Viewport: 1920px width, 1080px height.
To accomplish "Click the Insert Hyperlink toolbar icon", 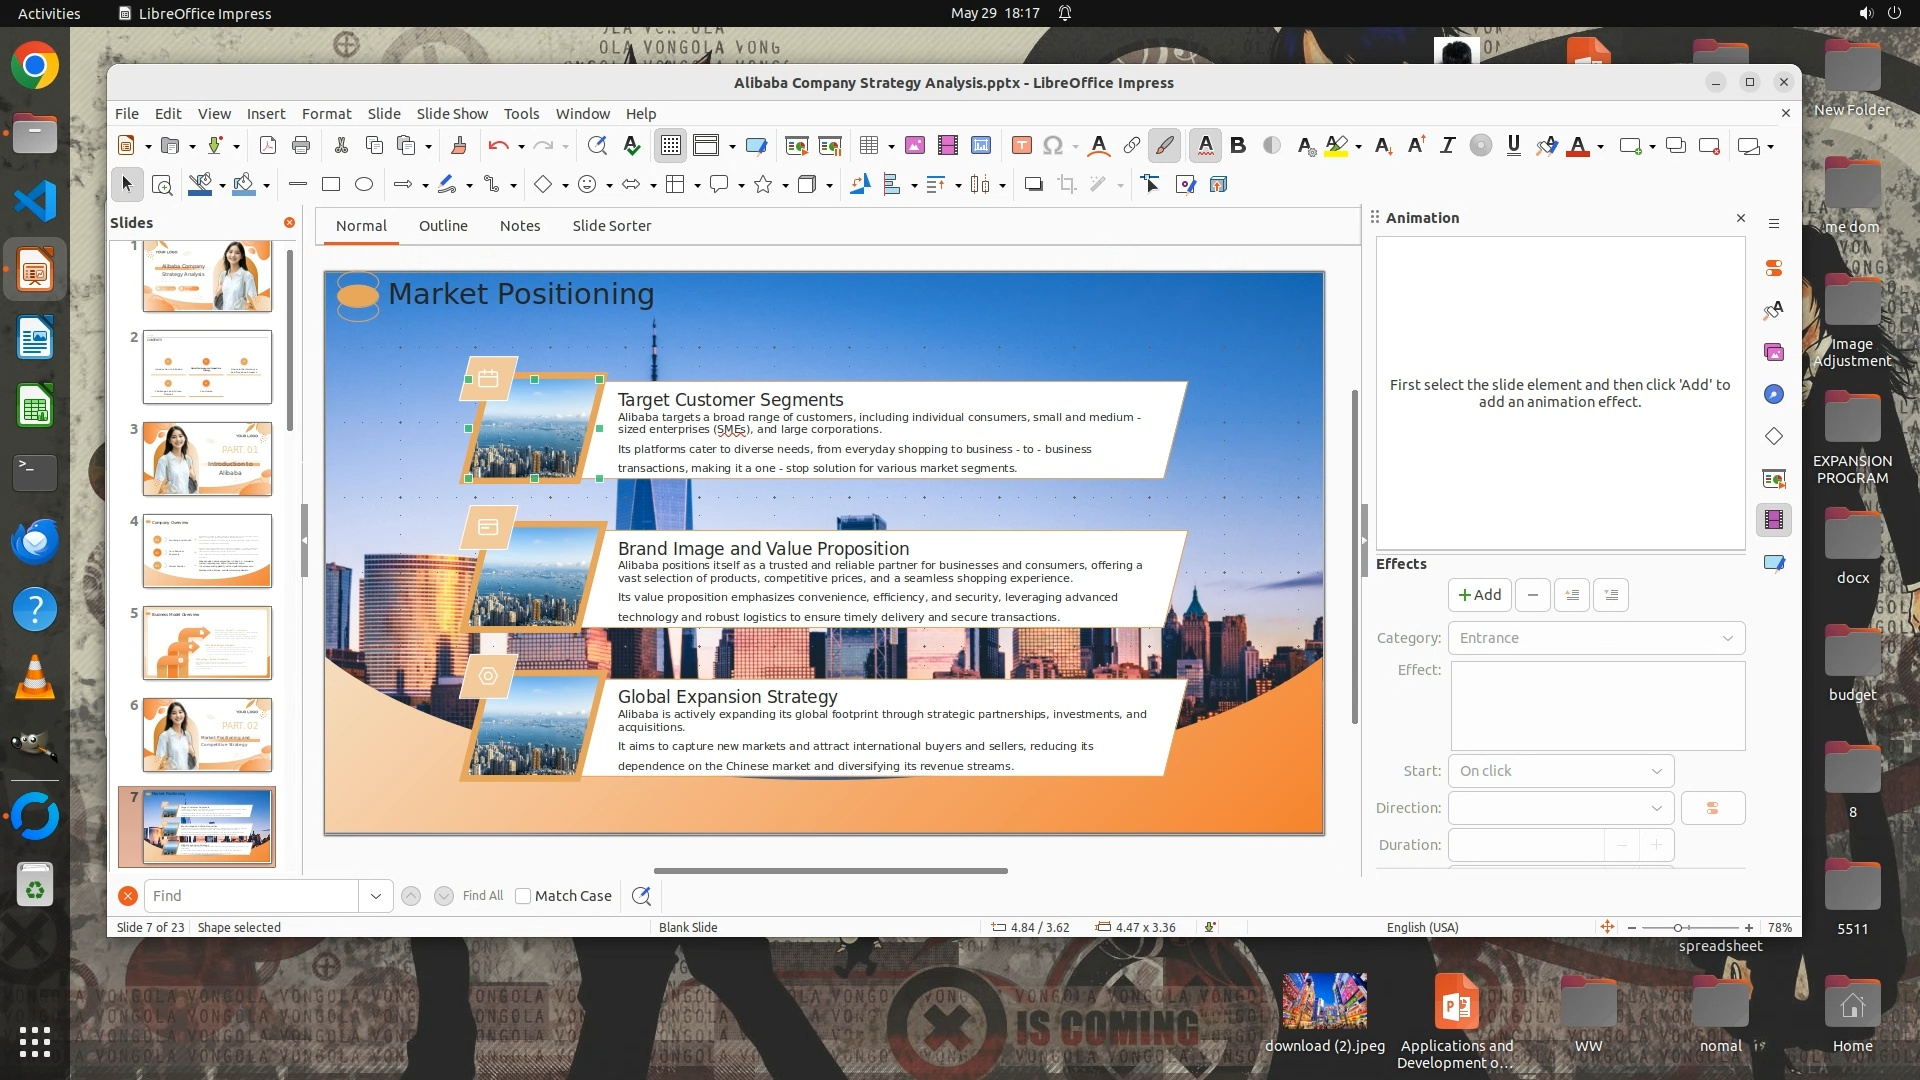I will [1131, 146].
